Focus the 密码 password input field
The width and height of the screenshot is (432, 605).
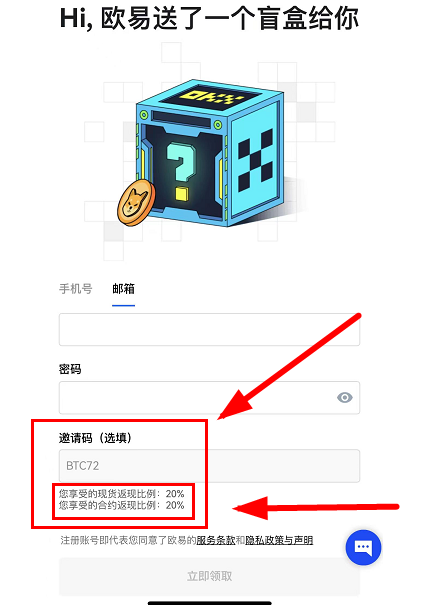point(209,398)
